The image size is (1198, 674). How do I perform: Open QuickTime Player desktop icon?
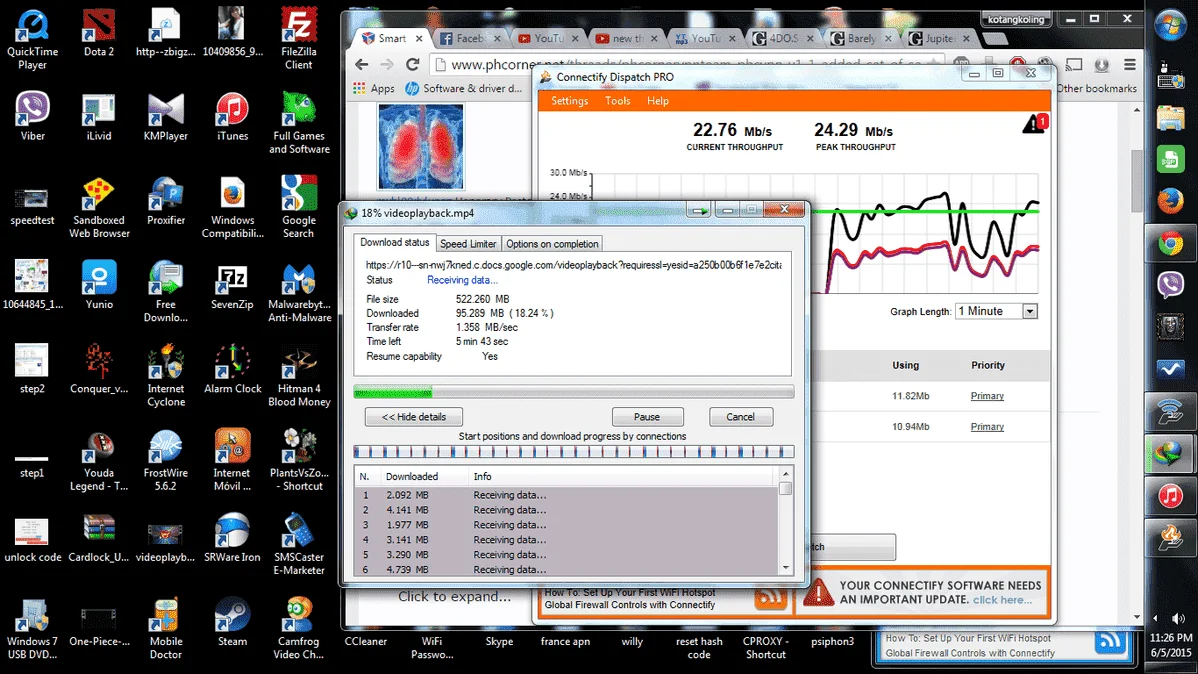tap(32, 40)
